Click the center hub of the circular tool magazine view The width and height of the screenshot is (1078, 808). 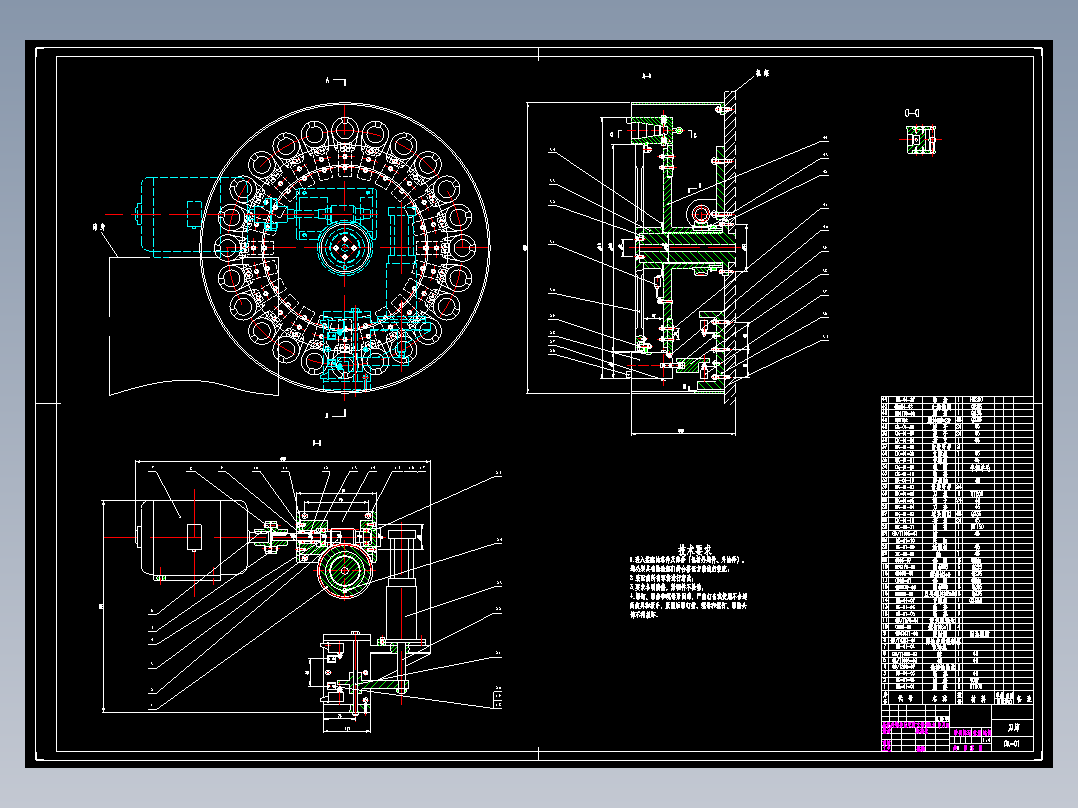tap(344, 248)
